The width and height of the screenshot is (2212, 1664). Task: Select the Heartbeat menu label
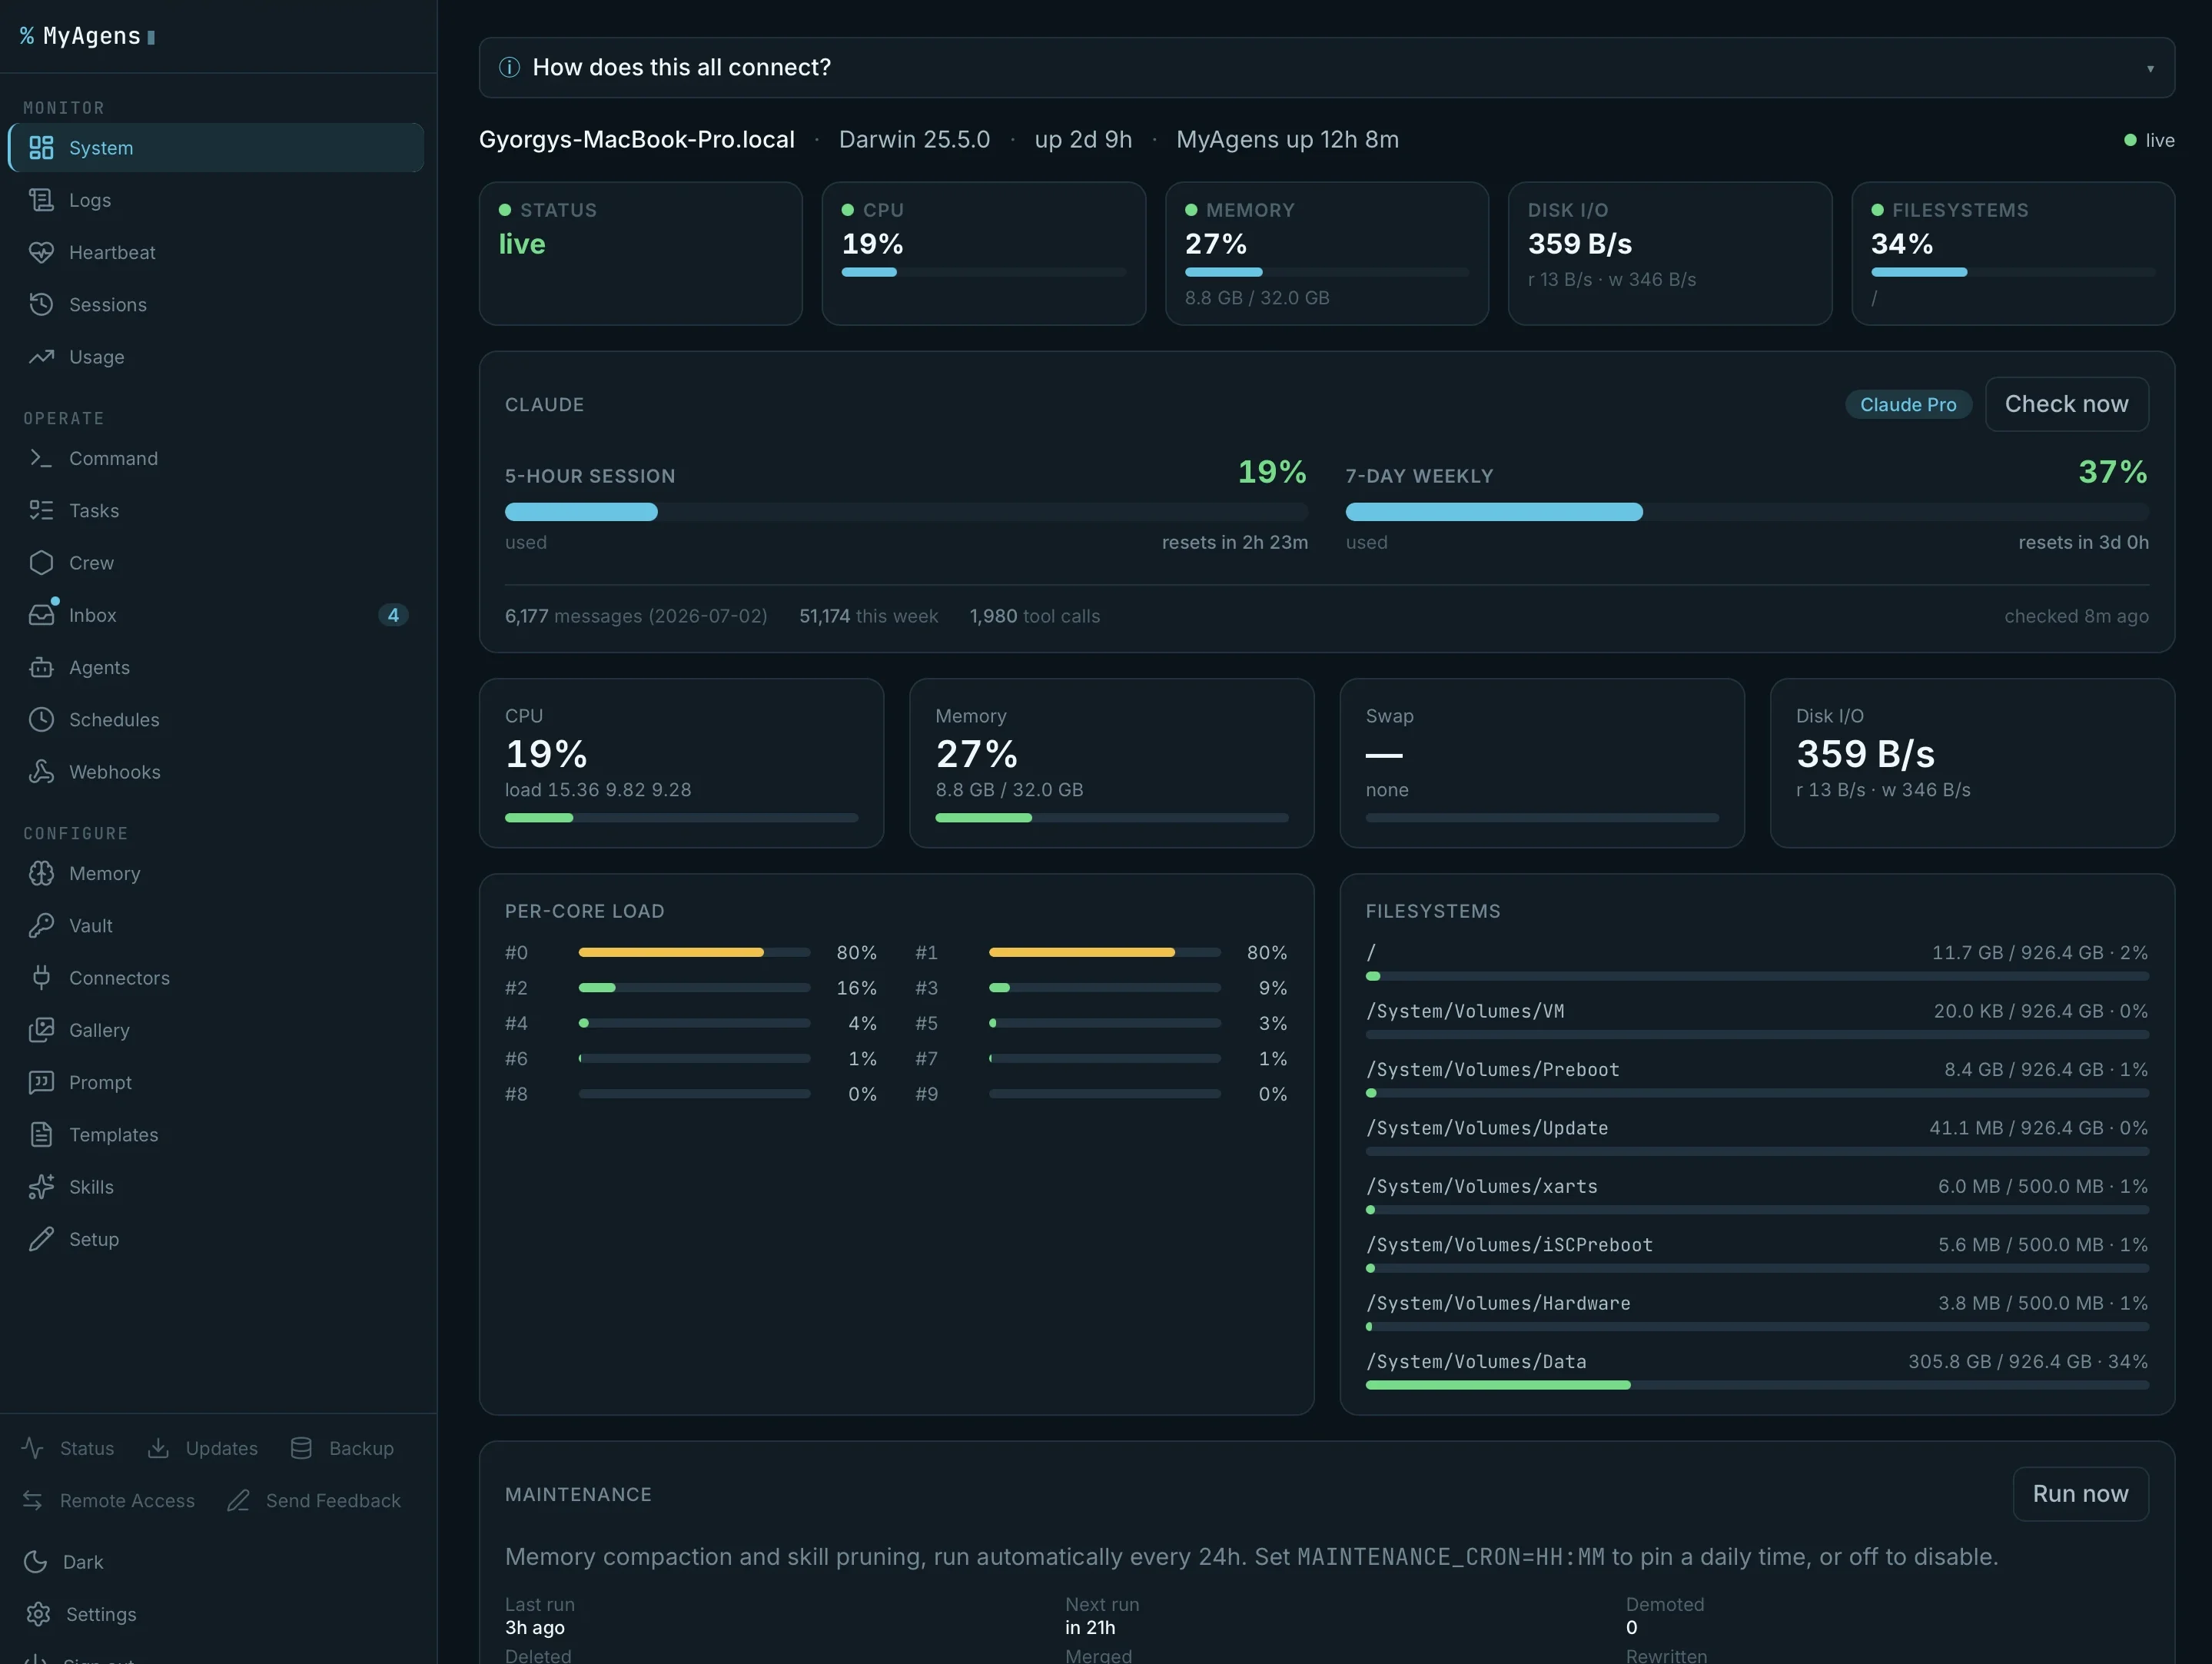point(112,252)
